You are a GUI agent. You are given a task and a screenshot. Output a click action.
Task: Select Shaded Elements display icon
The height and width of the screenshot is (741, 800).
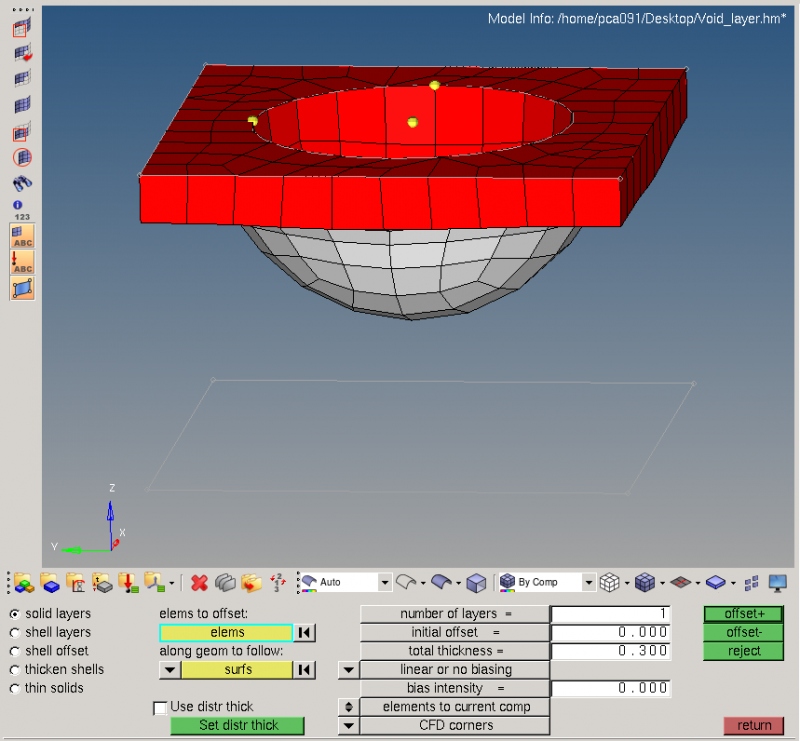(645, 582)
